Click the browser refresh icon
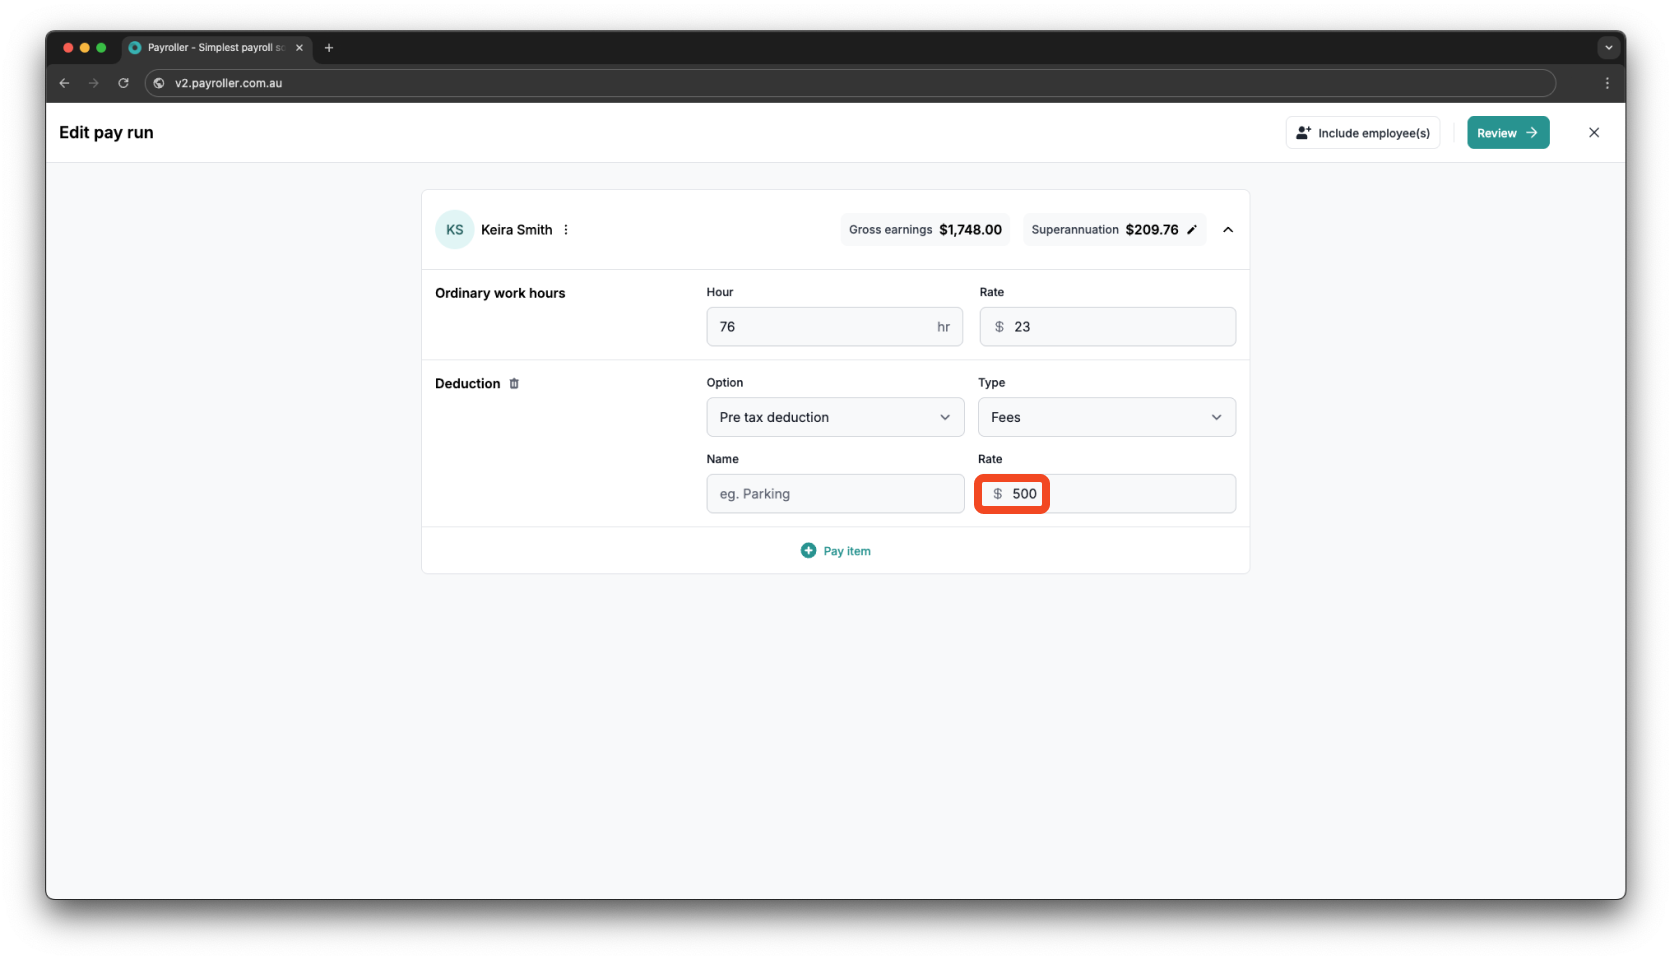Screen dimensions: 1672x960 123,83
